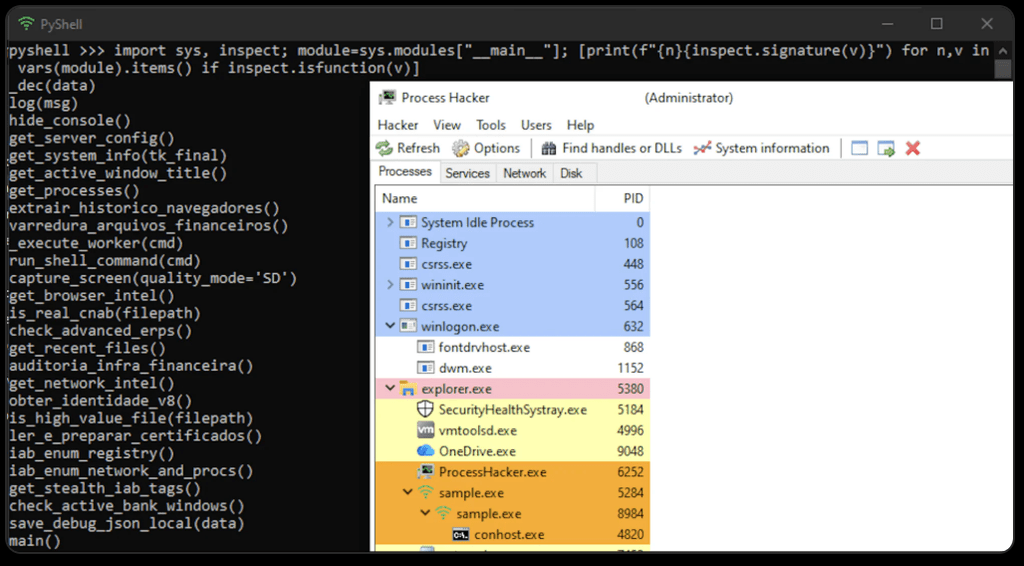Collapse the sample.exe node with PID 5284
Screen dimensions: 1024x566
click(x=408, y=493)
